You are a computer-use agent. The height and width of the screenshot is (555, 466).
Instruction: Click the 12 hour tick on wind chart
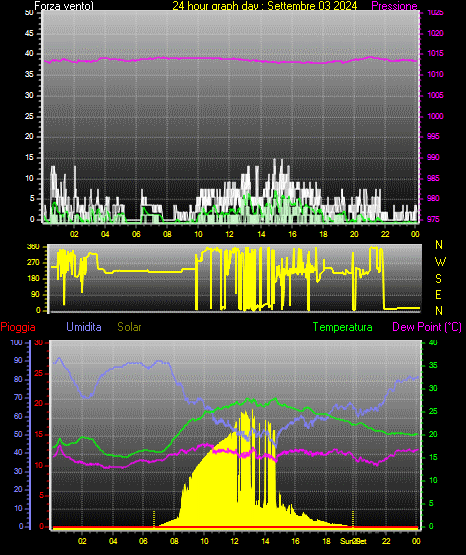[x=229, y=234]
